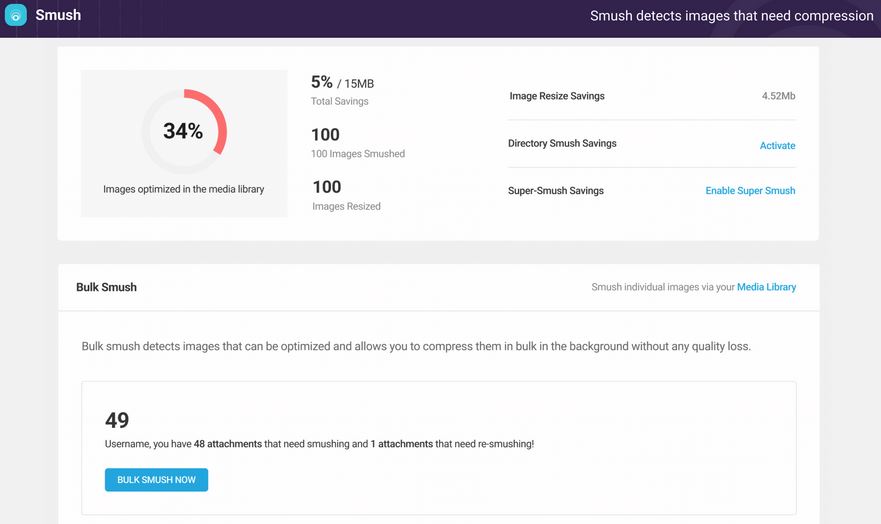The width and height of the screenshot is (881, 524).
Task: Click the 48 attachments bold text
Action: click(228, 444)
